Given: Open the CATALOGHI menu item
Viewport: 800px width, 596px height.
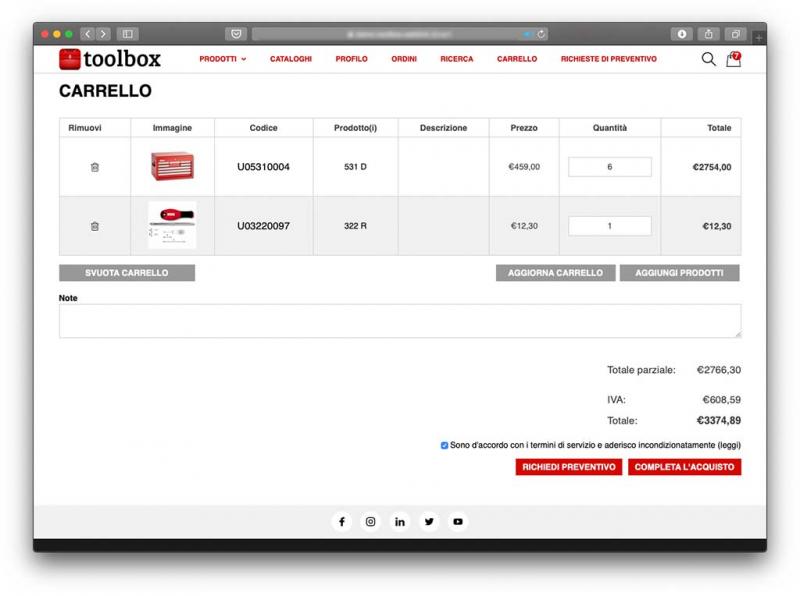Looking at the screenshot, I should click(x=290, y=59).
